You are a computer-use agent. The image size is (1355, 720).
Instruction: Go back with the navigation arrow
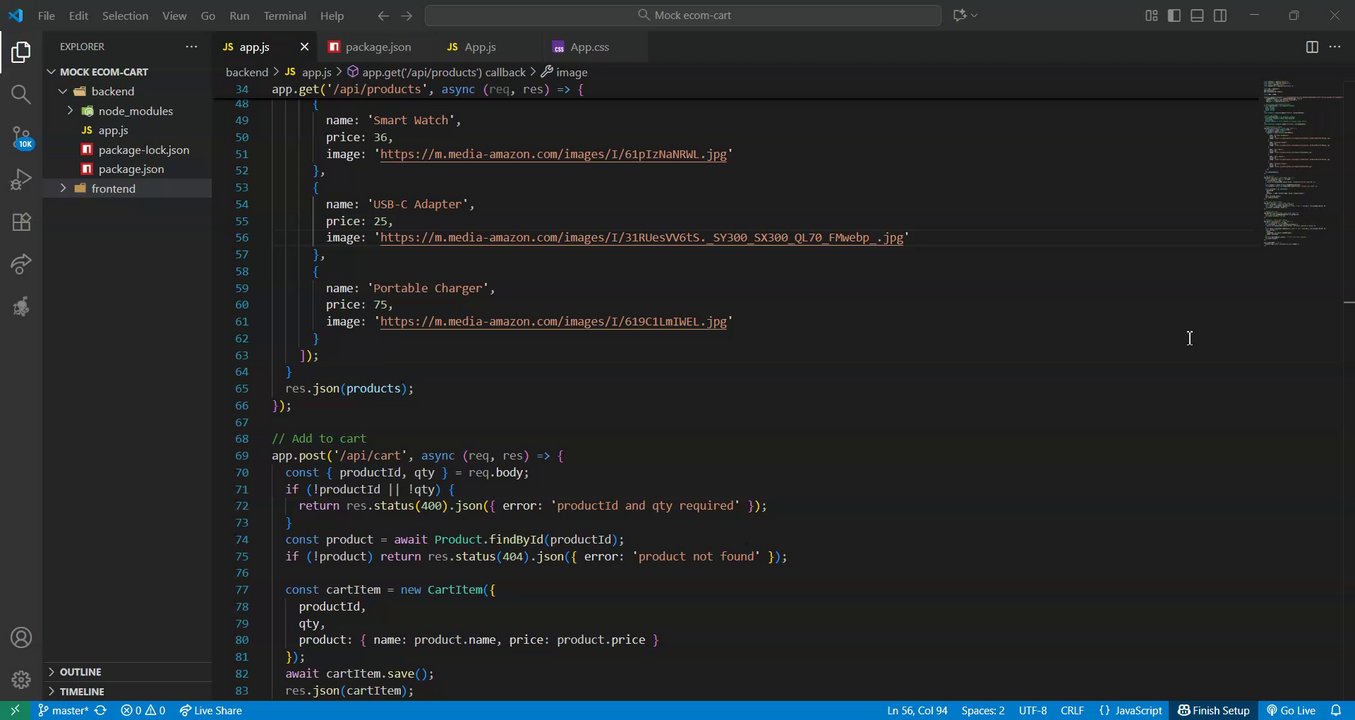point(383,16)
